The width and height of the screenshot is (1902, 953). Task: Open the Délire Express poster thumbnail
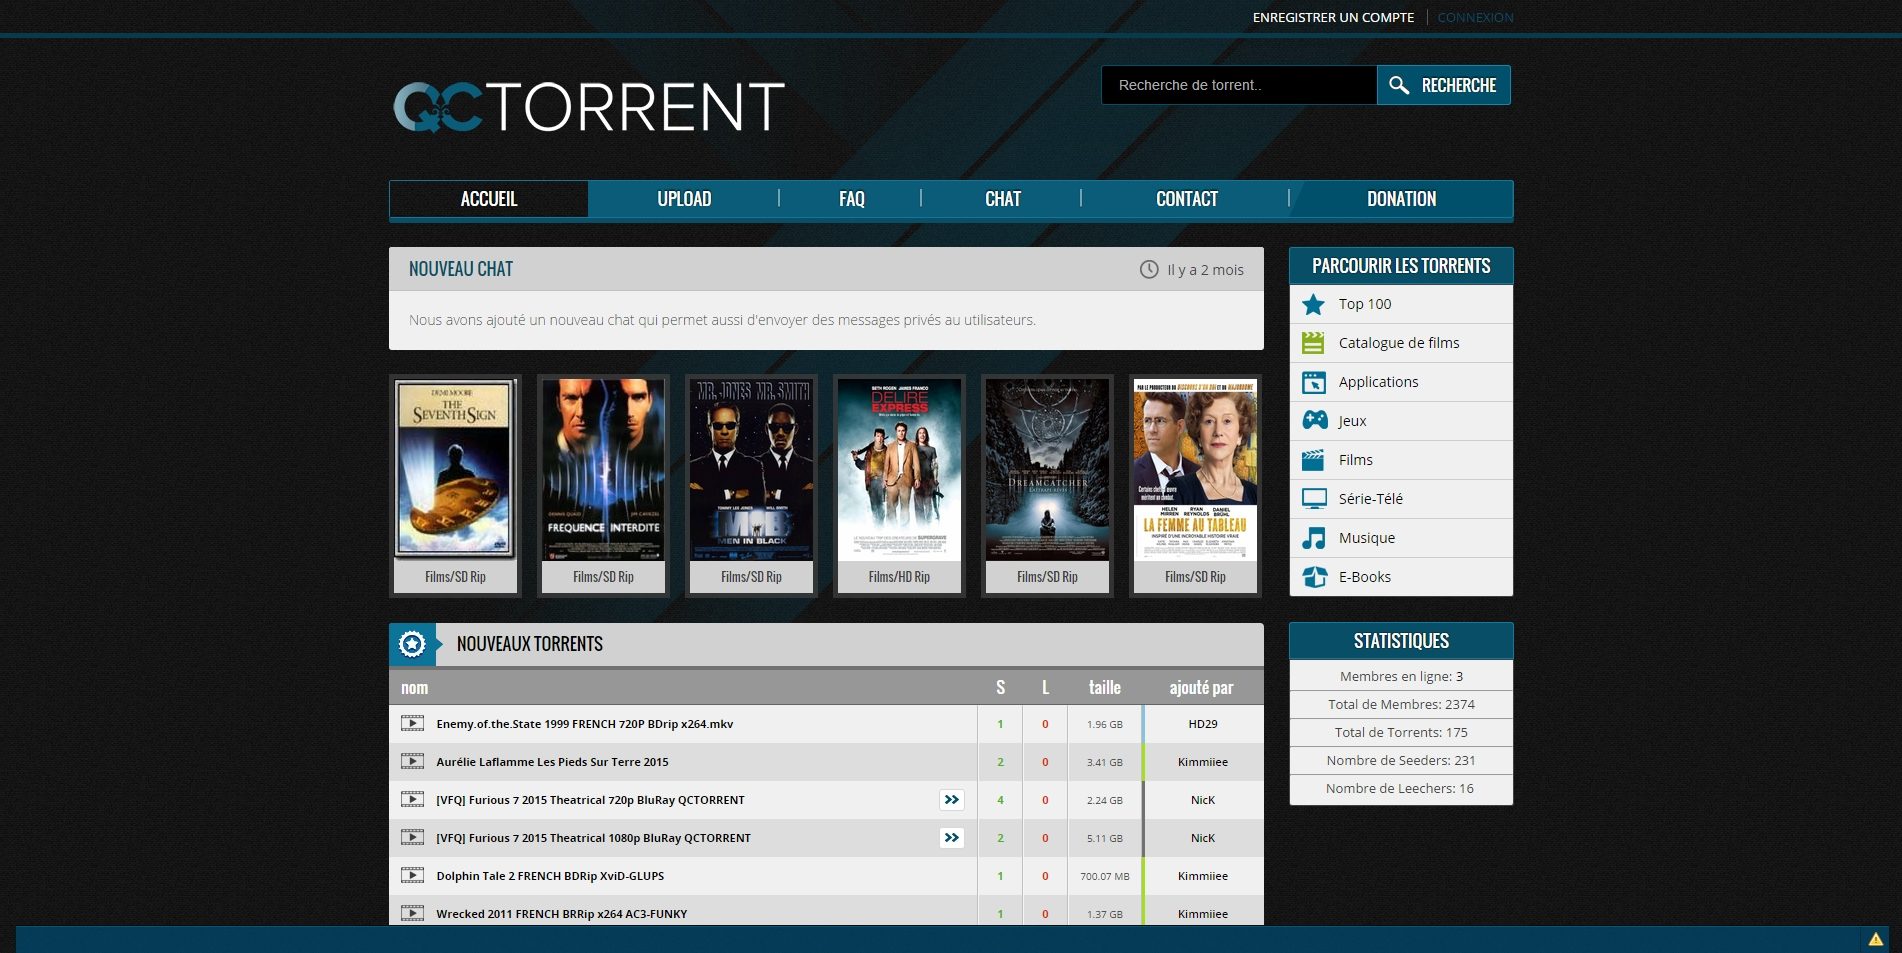[899, 469]
